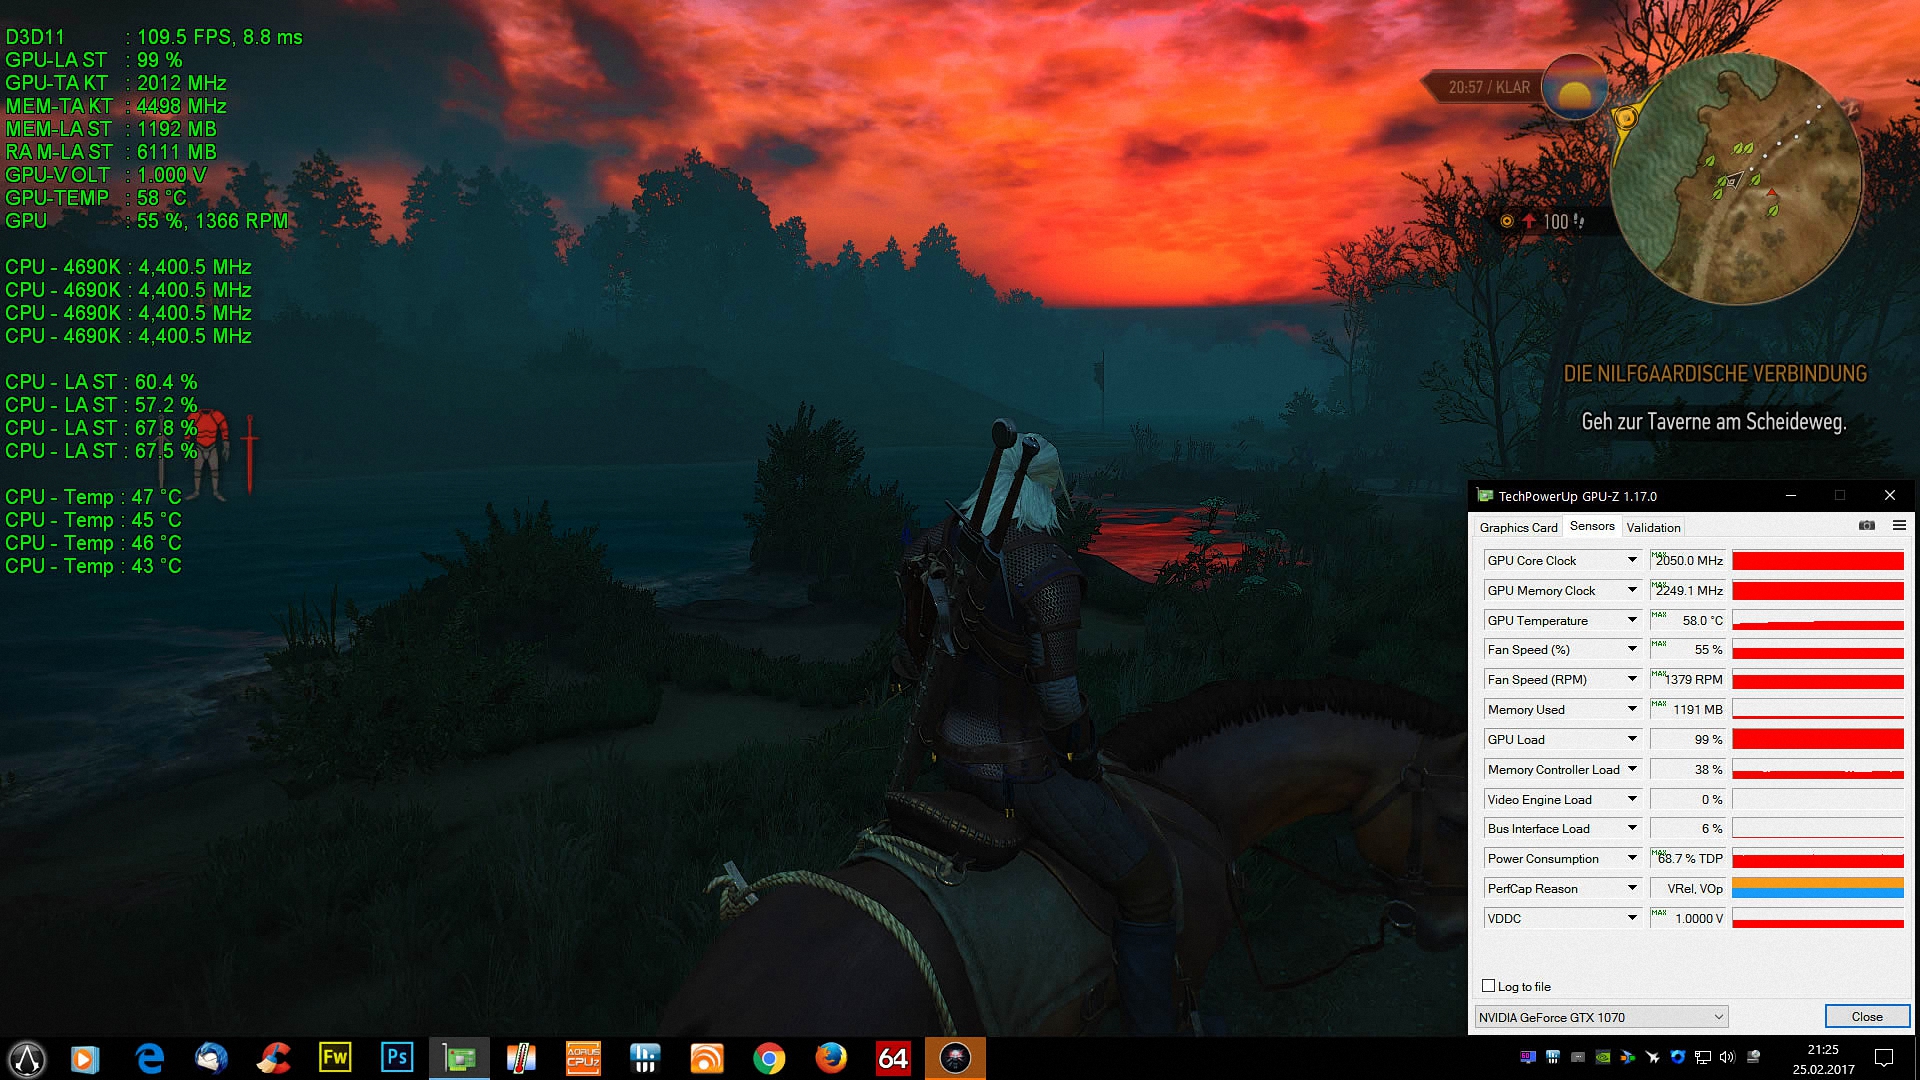Click the GPU Load value 99 %
The image size is (1920, 1080).
[1688, 740]
